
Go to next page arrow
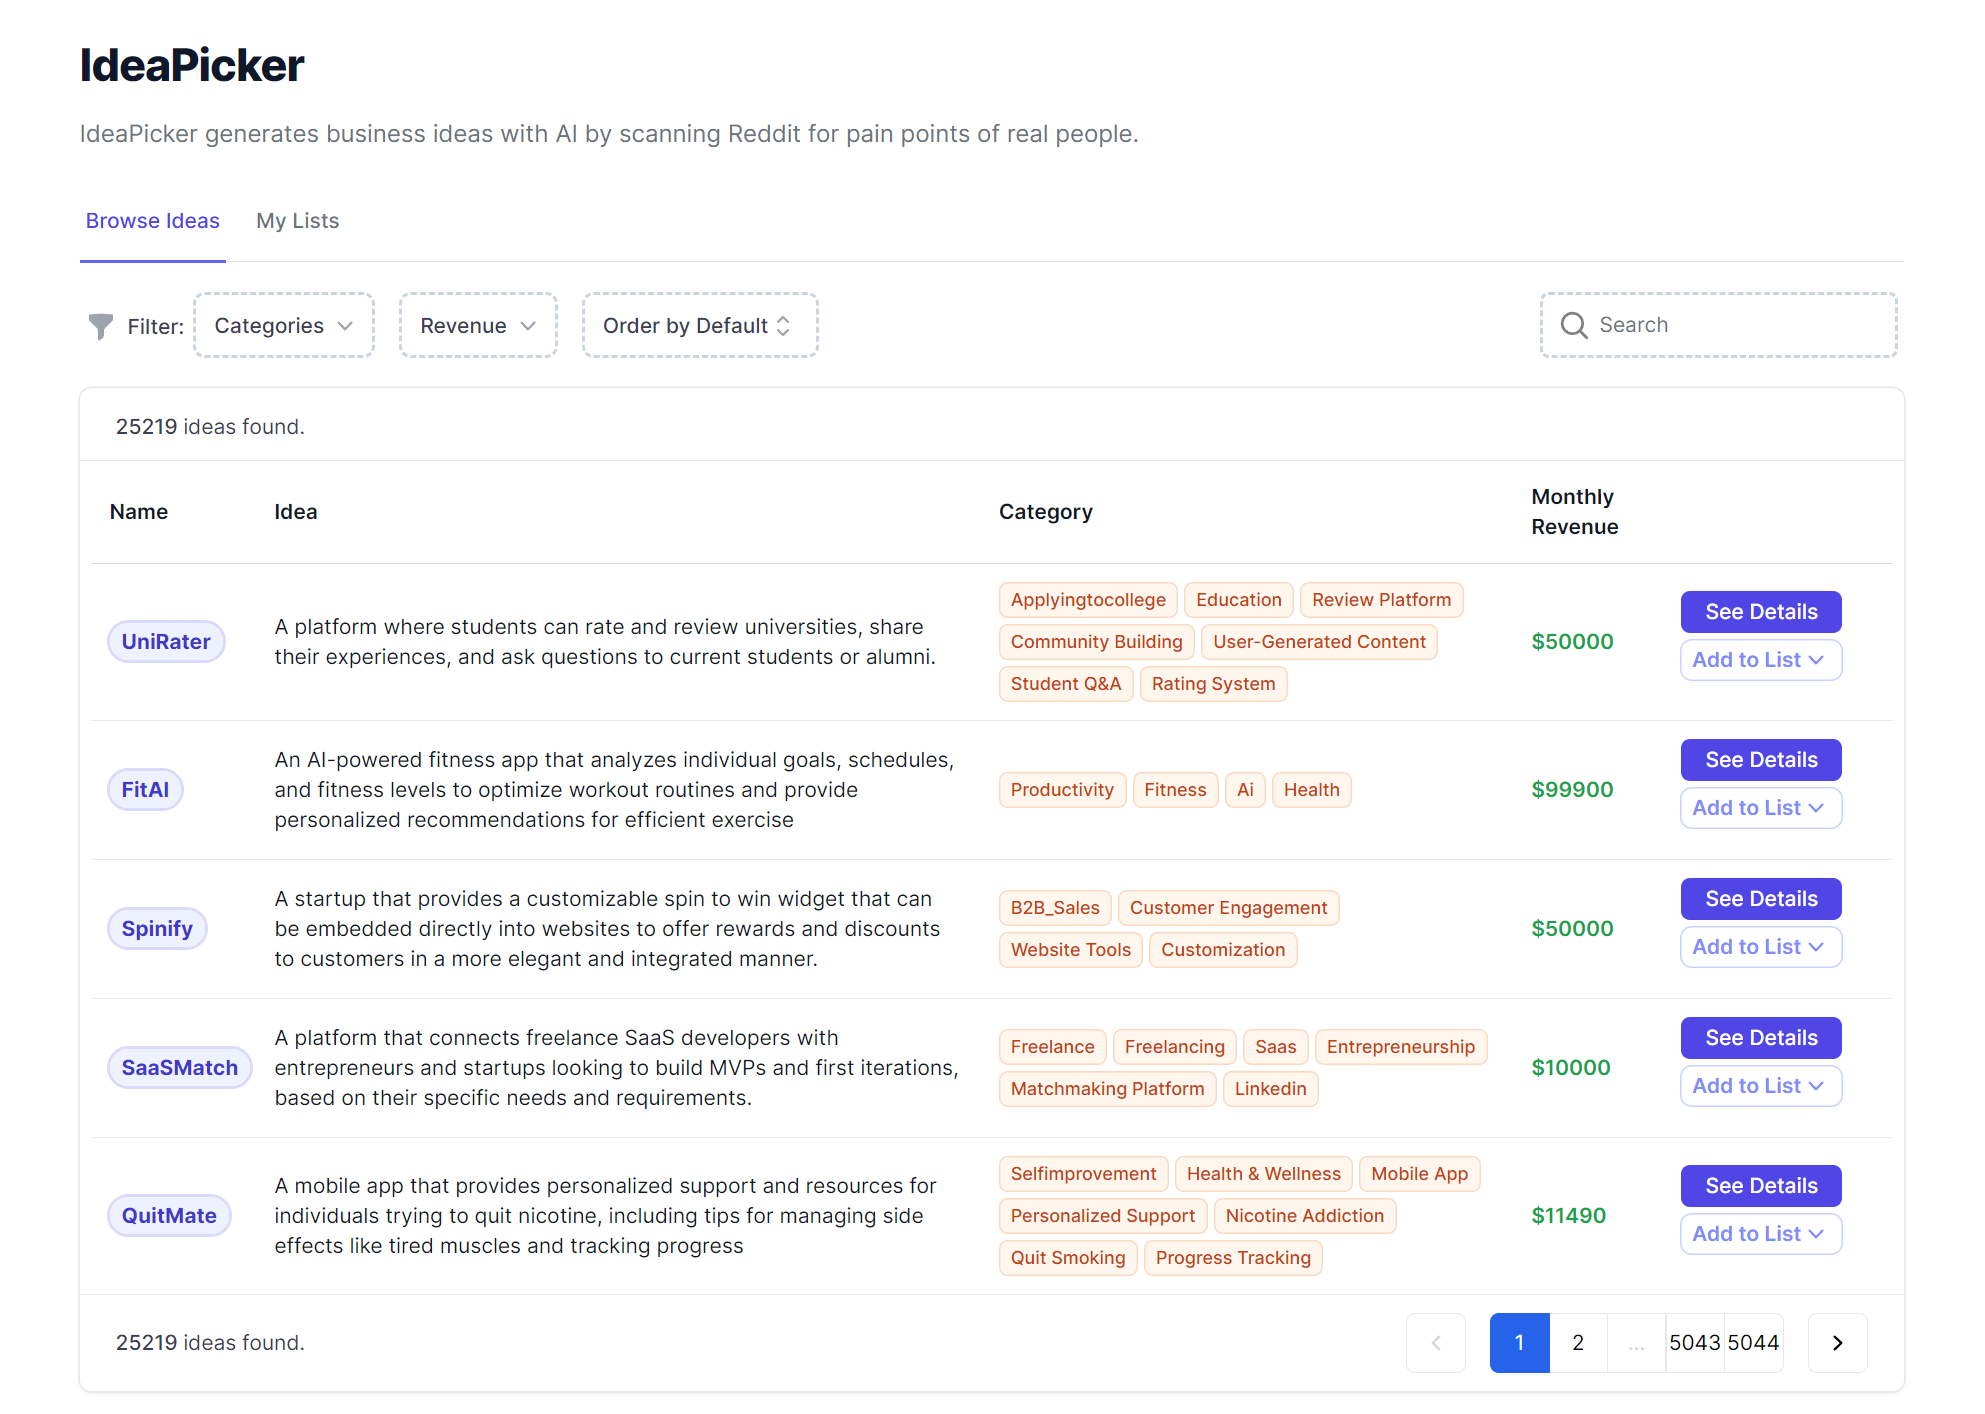[1837, 1343]
